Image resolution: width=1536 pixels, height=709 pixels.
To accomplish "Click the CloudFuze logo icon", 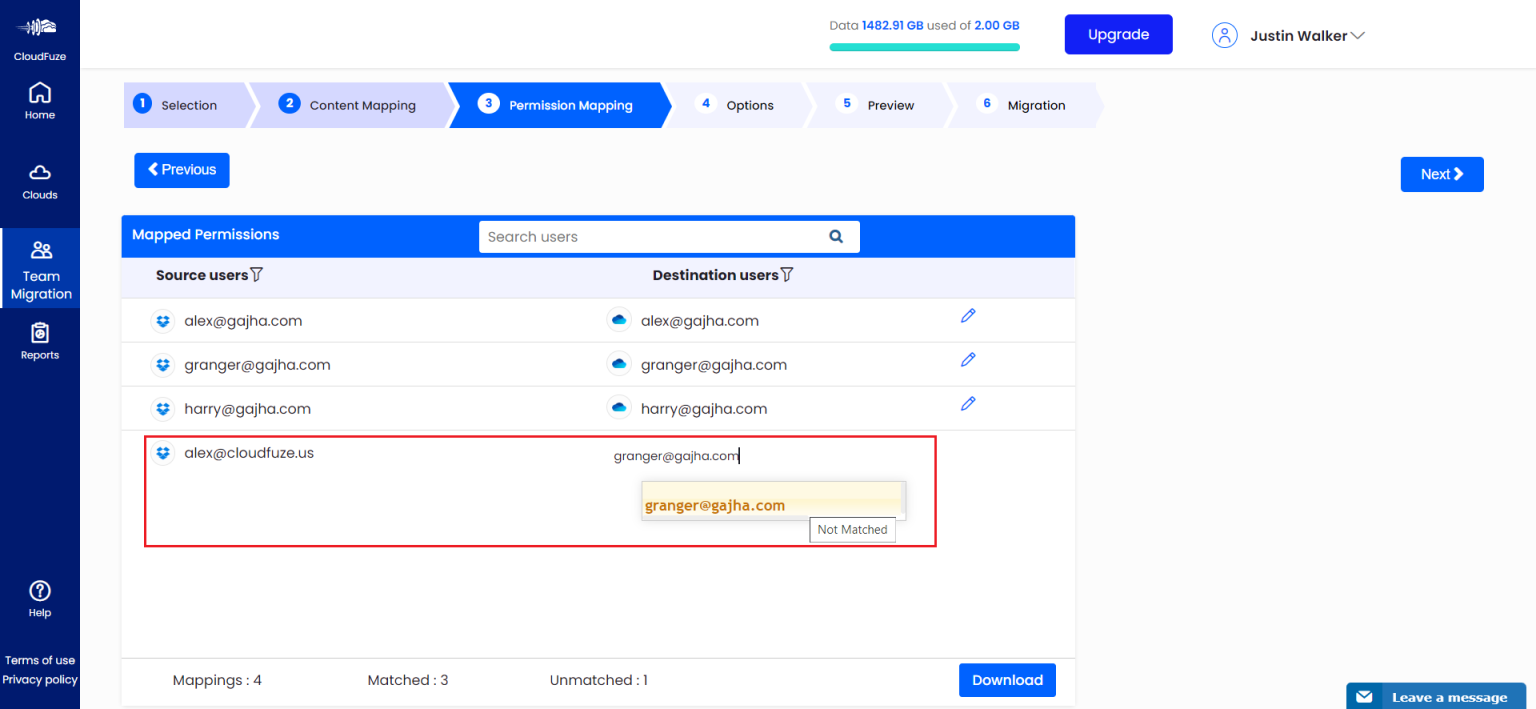I will click(39, 29).
